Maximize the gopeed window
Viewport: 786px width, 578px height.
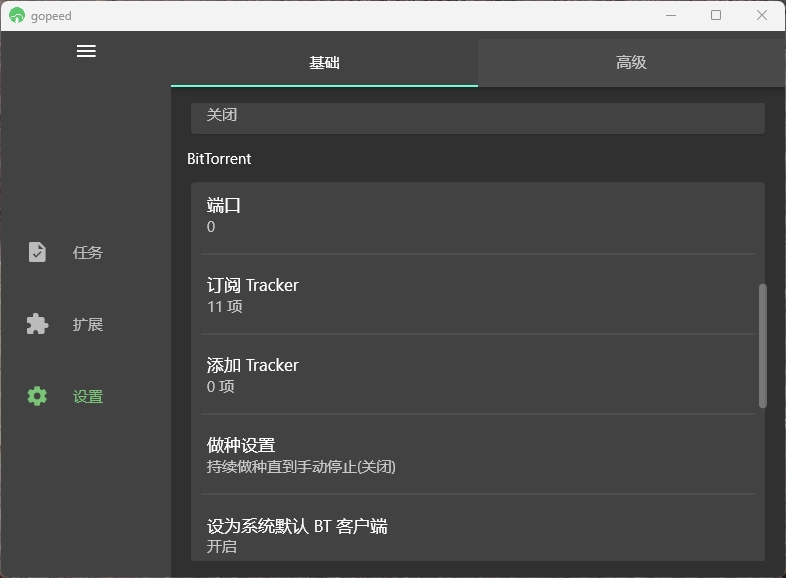pos(716,16)
